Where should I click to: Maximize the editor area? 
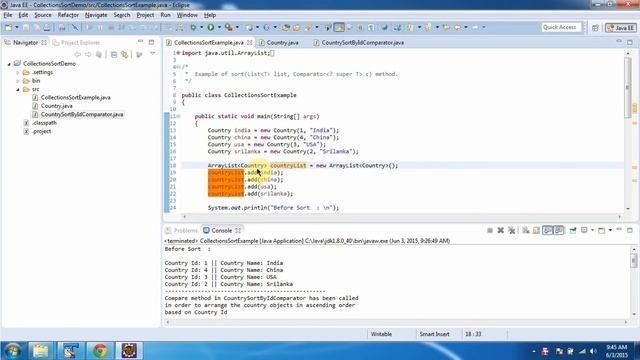pos(630,42)
